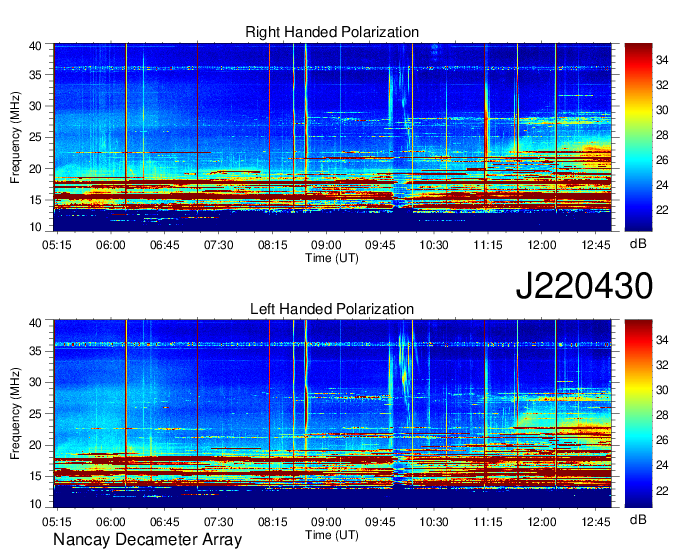Click the 34 dB label on the bottom colorbar
The width and height of the screenshot is (680, 552).
tap(662, 340)
